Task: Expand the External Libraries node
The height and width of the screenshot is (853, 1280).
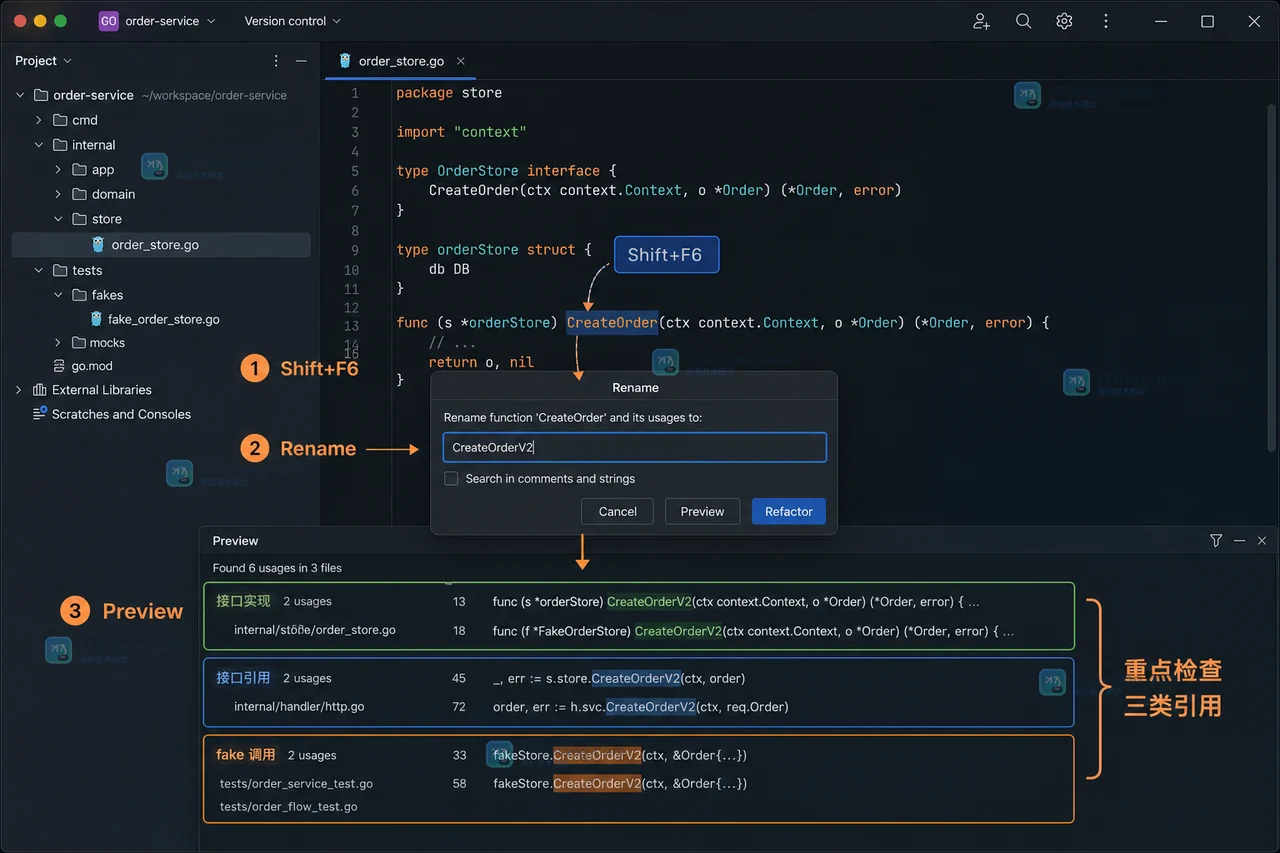Action: [18, 390]
